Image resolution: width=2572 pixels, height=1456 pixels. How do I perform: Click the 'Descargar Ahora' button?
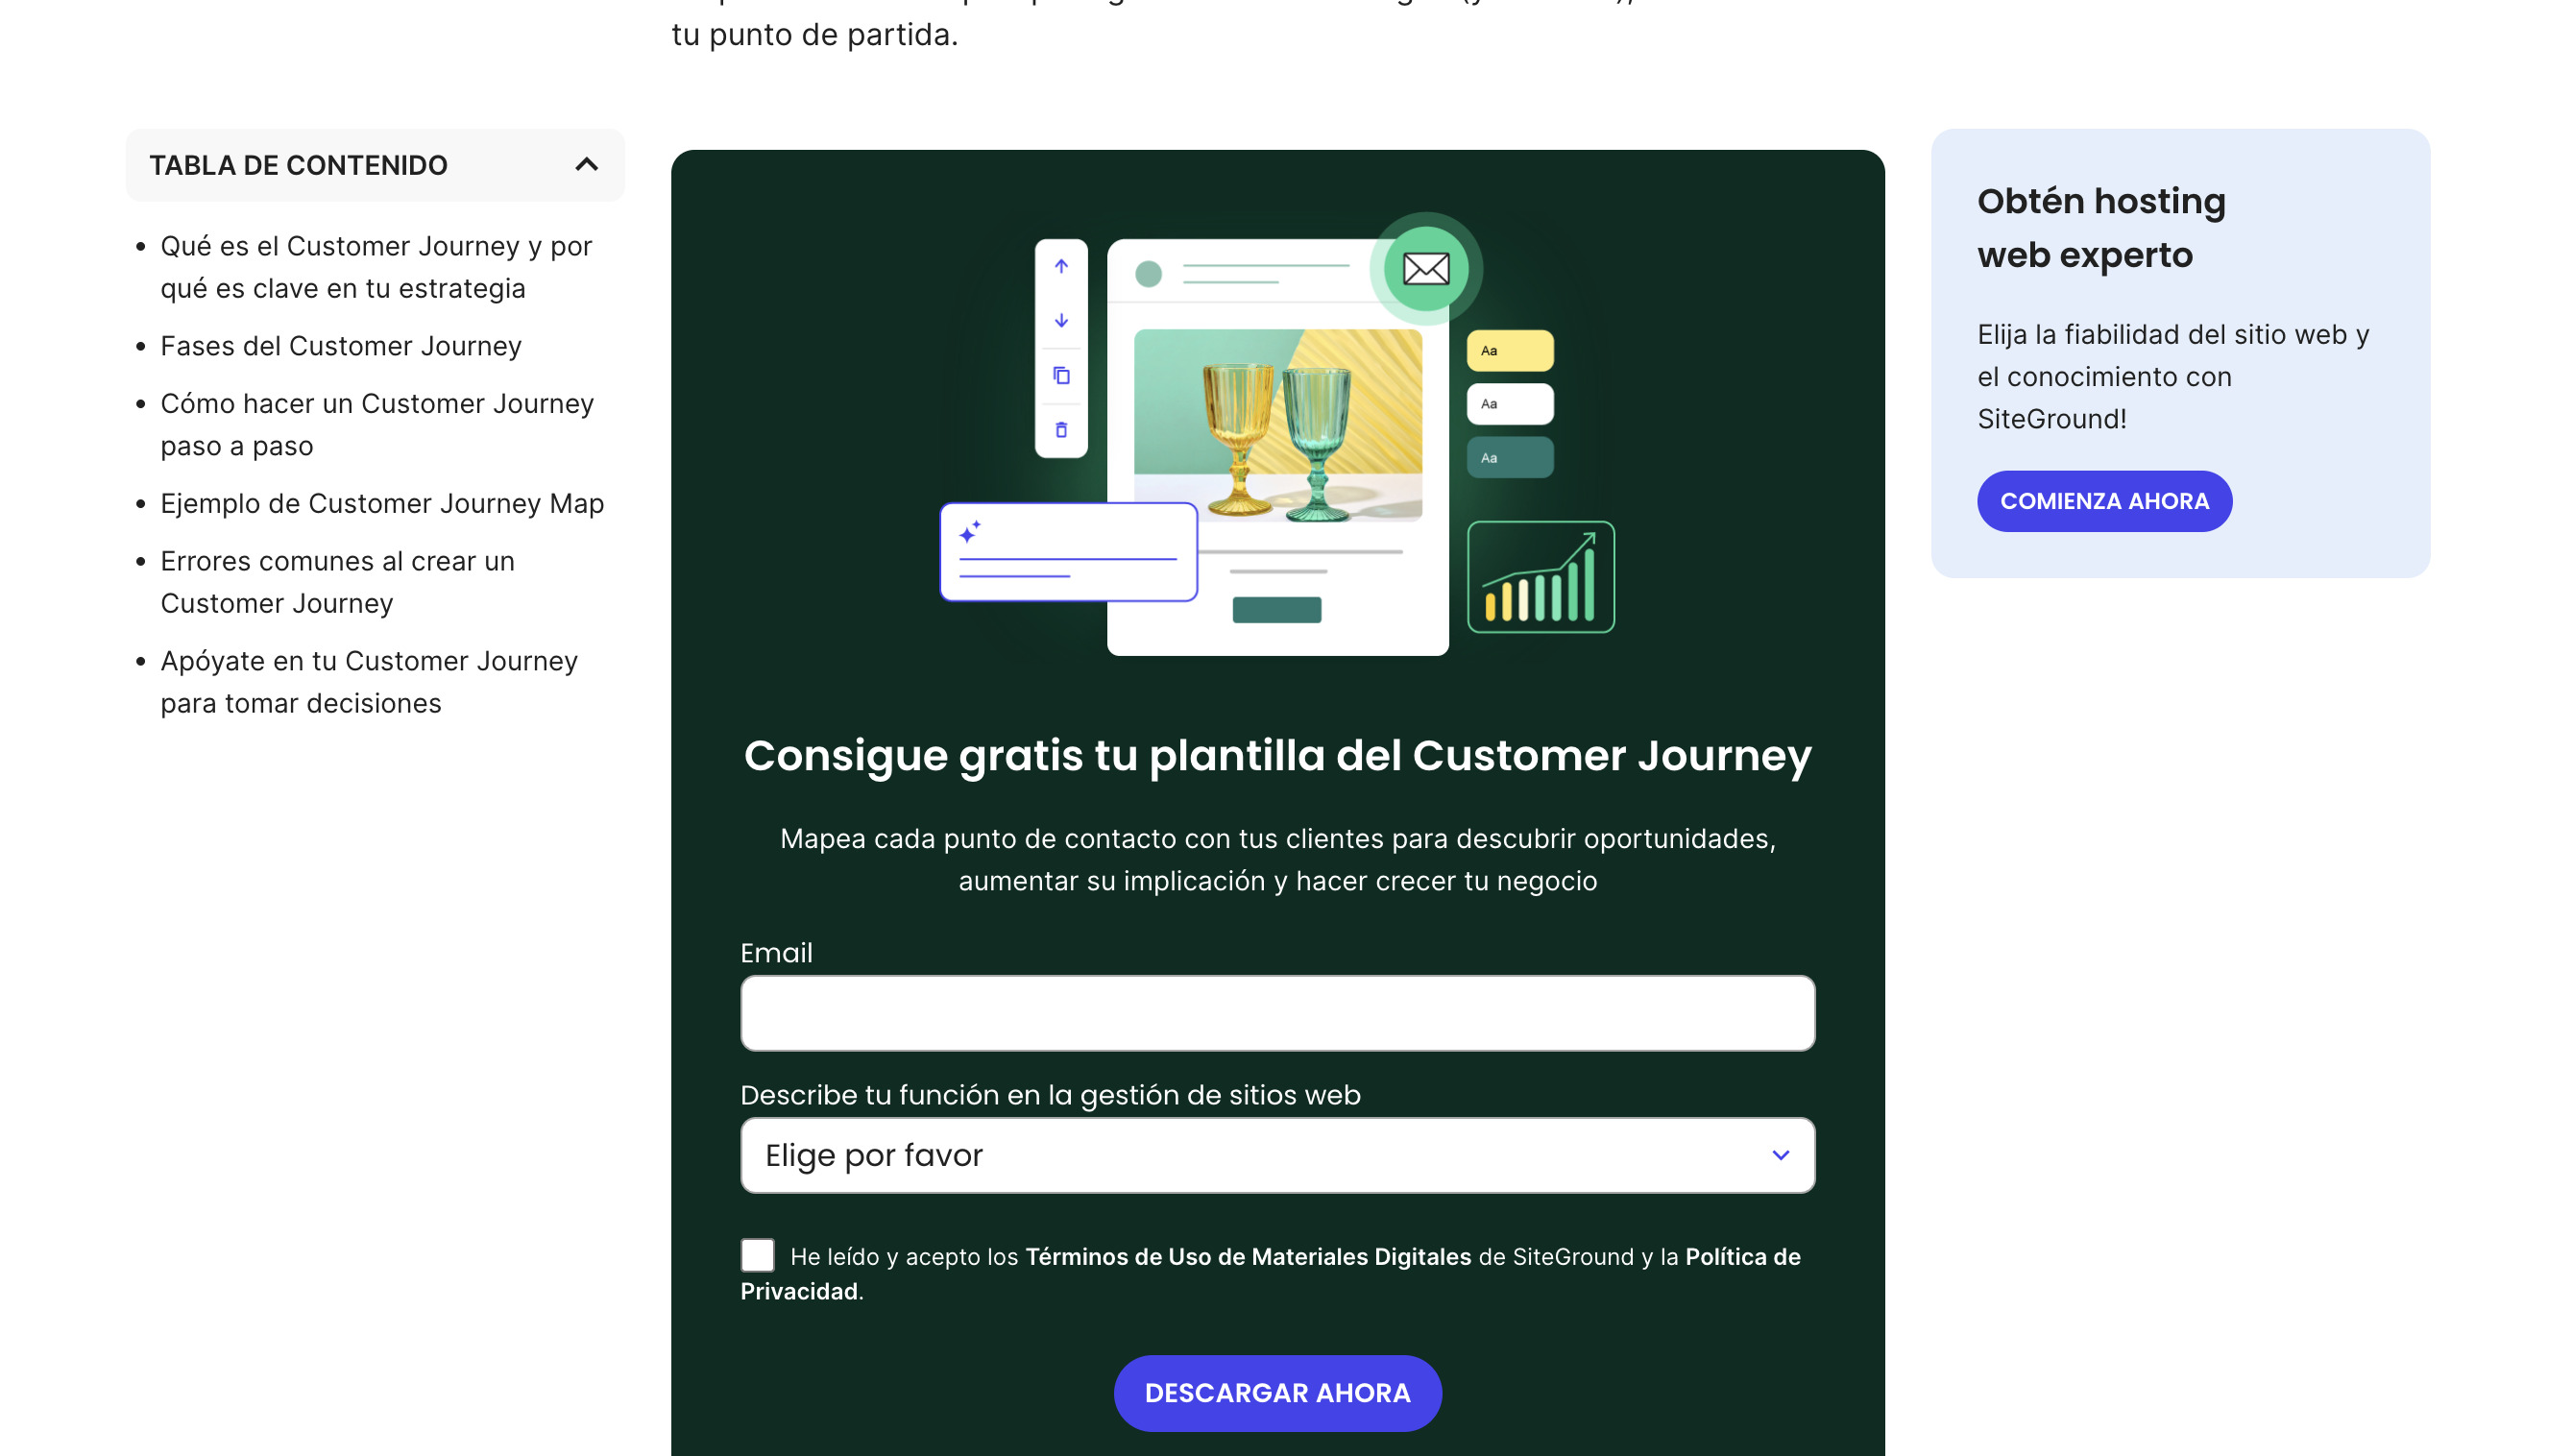pos(1277,1392)
